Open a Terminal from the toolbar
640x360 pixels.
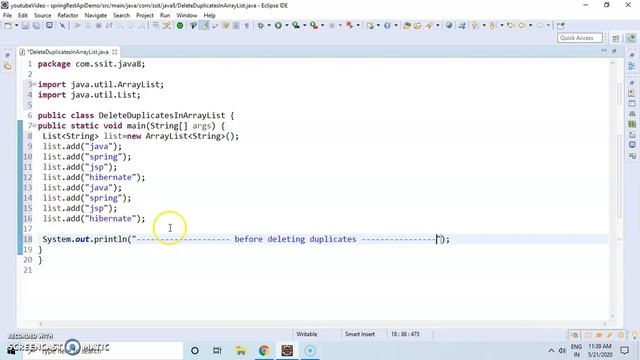click(49, 25)
